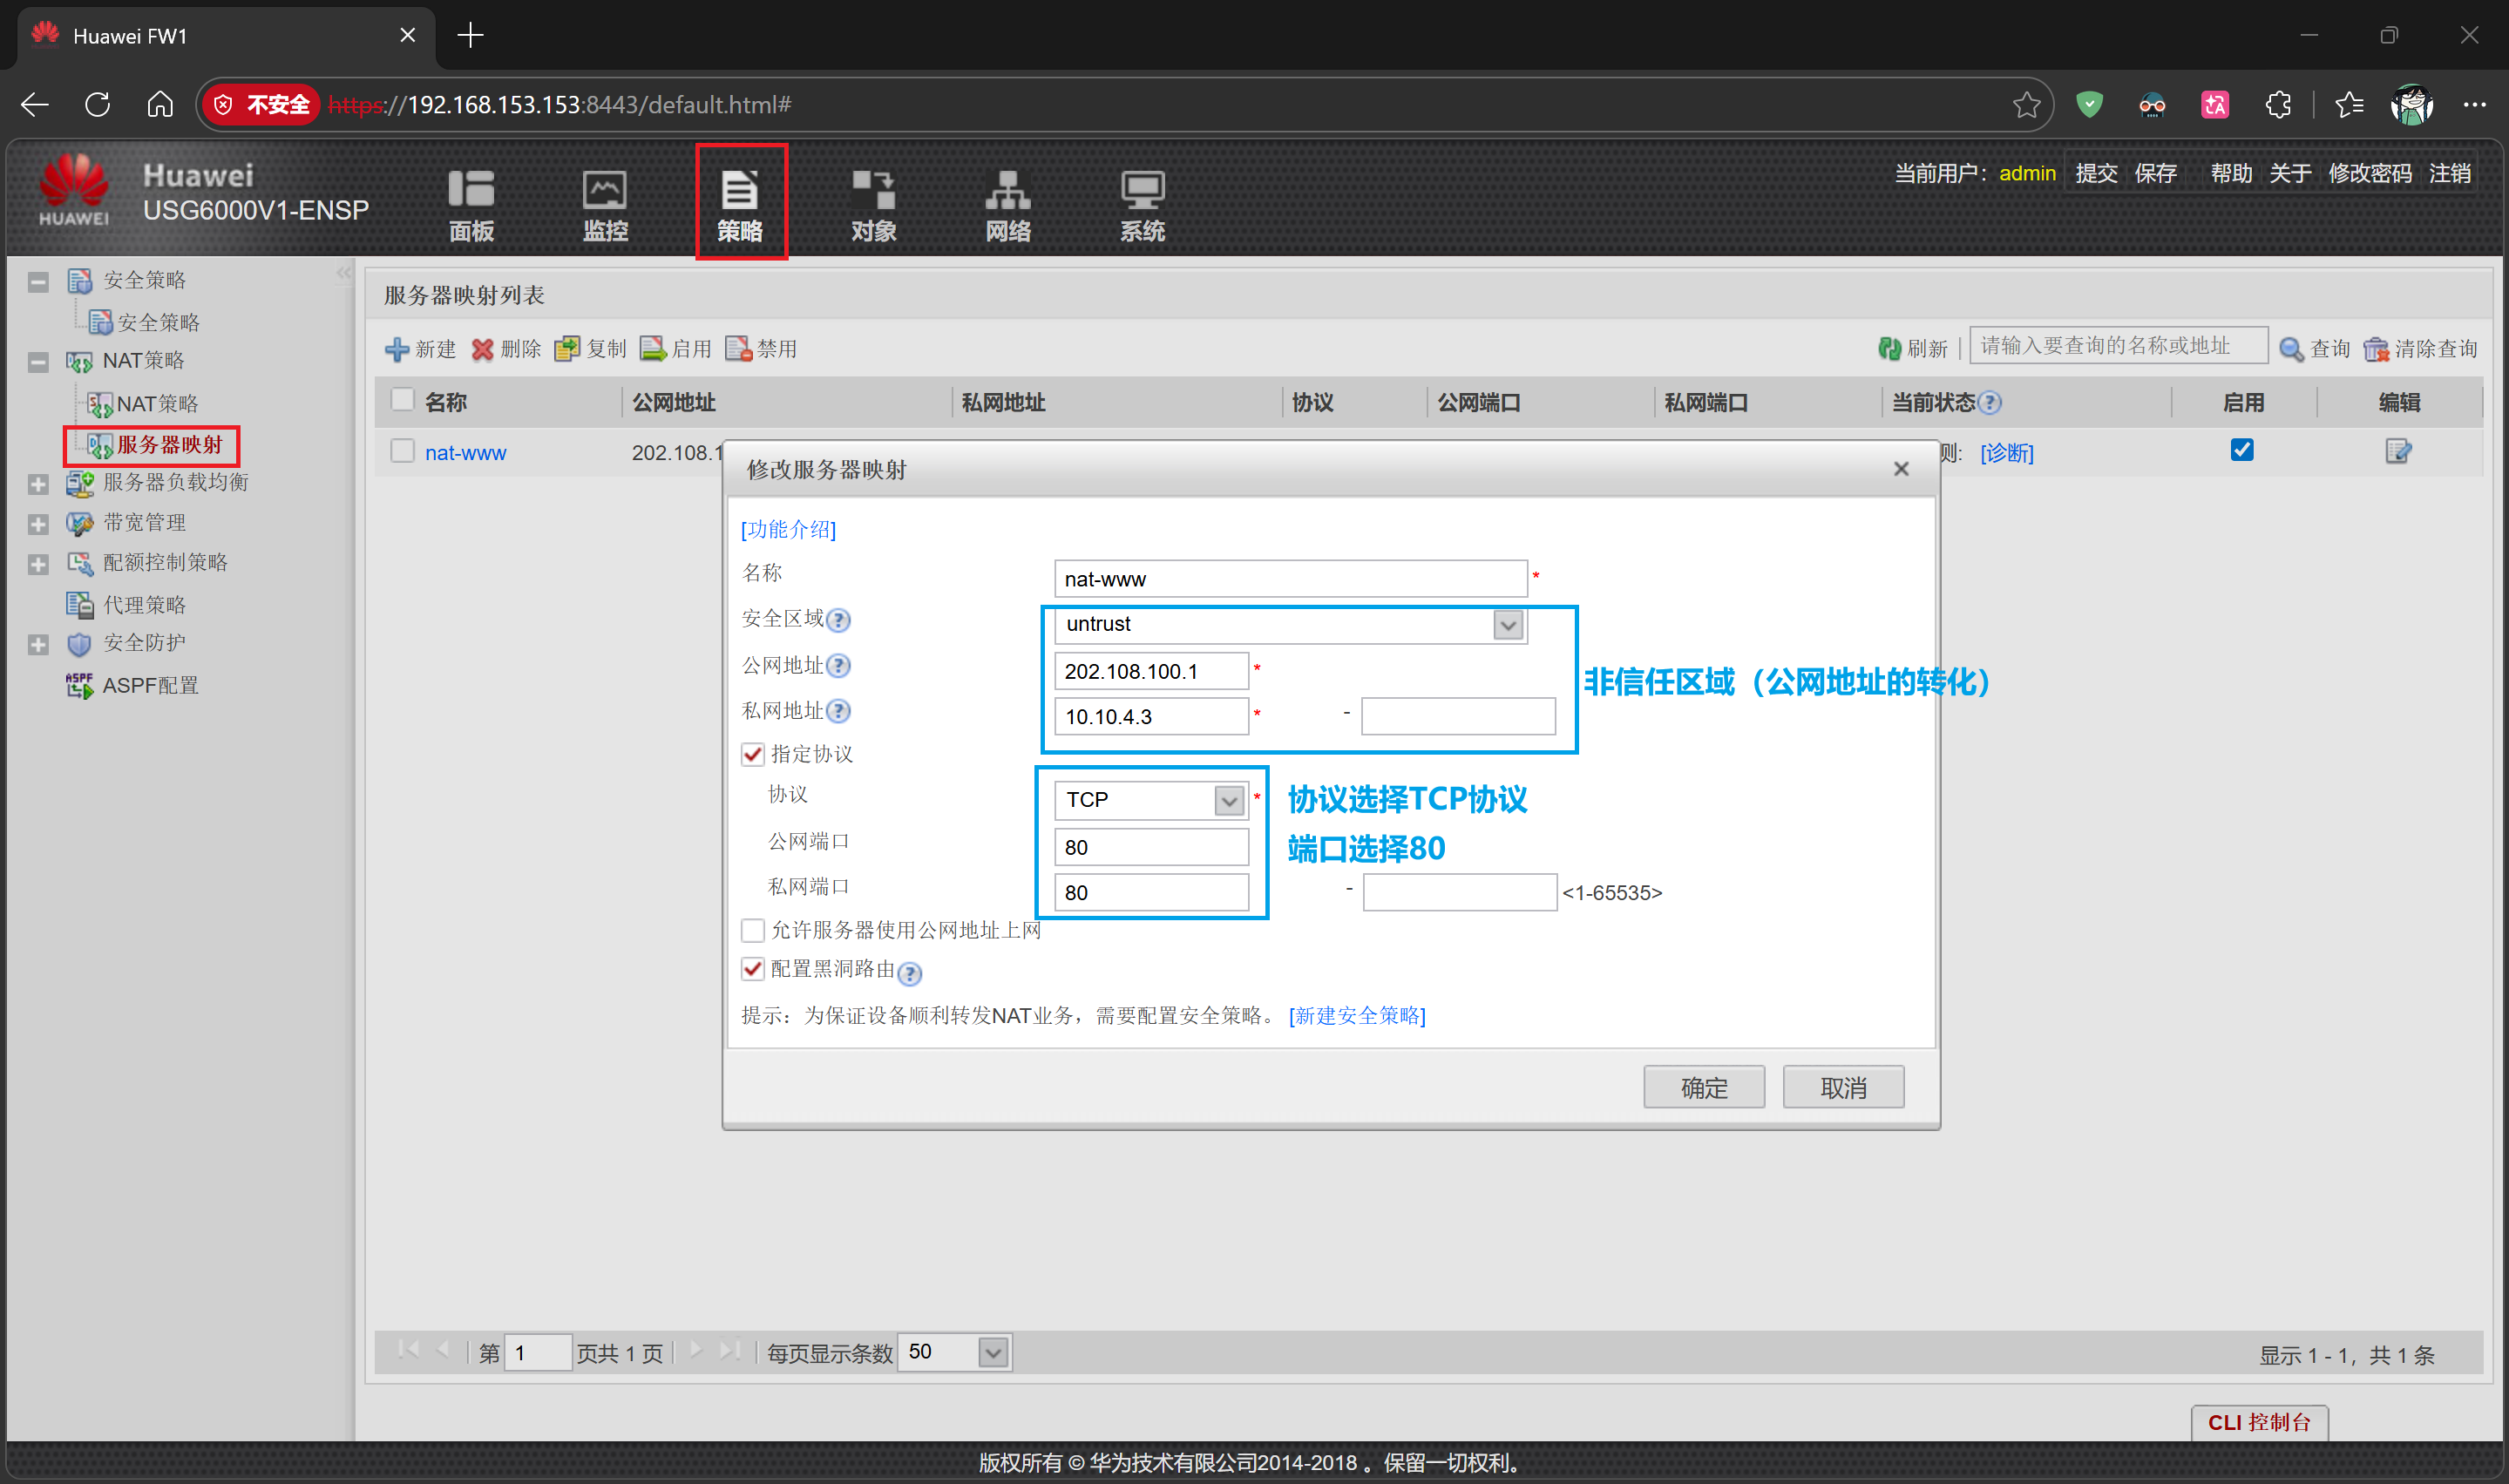Click the 删除 delete icon

[x=484, y=349]
